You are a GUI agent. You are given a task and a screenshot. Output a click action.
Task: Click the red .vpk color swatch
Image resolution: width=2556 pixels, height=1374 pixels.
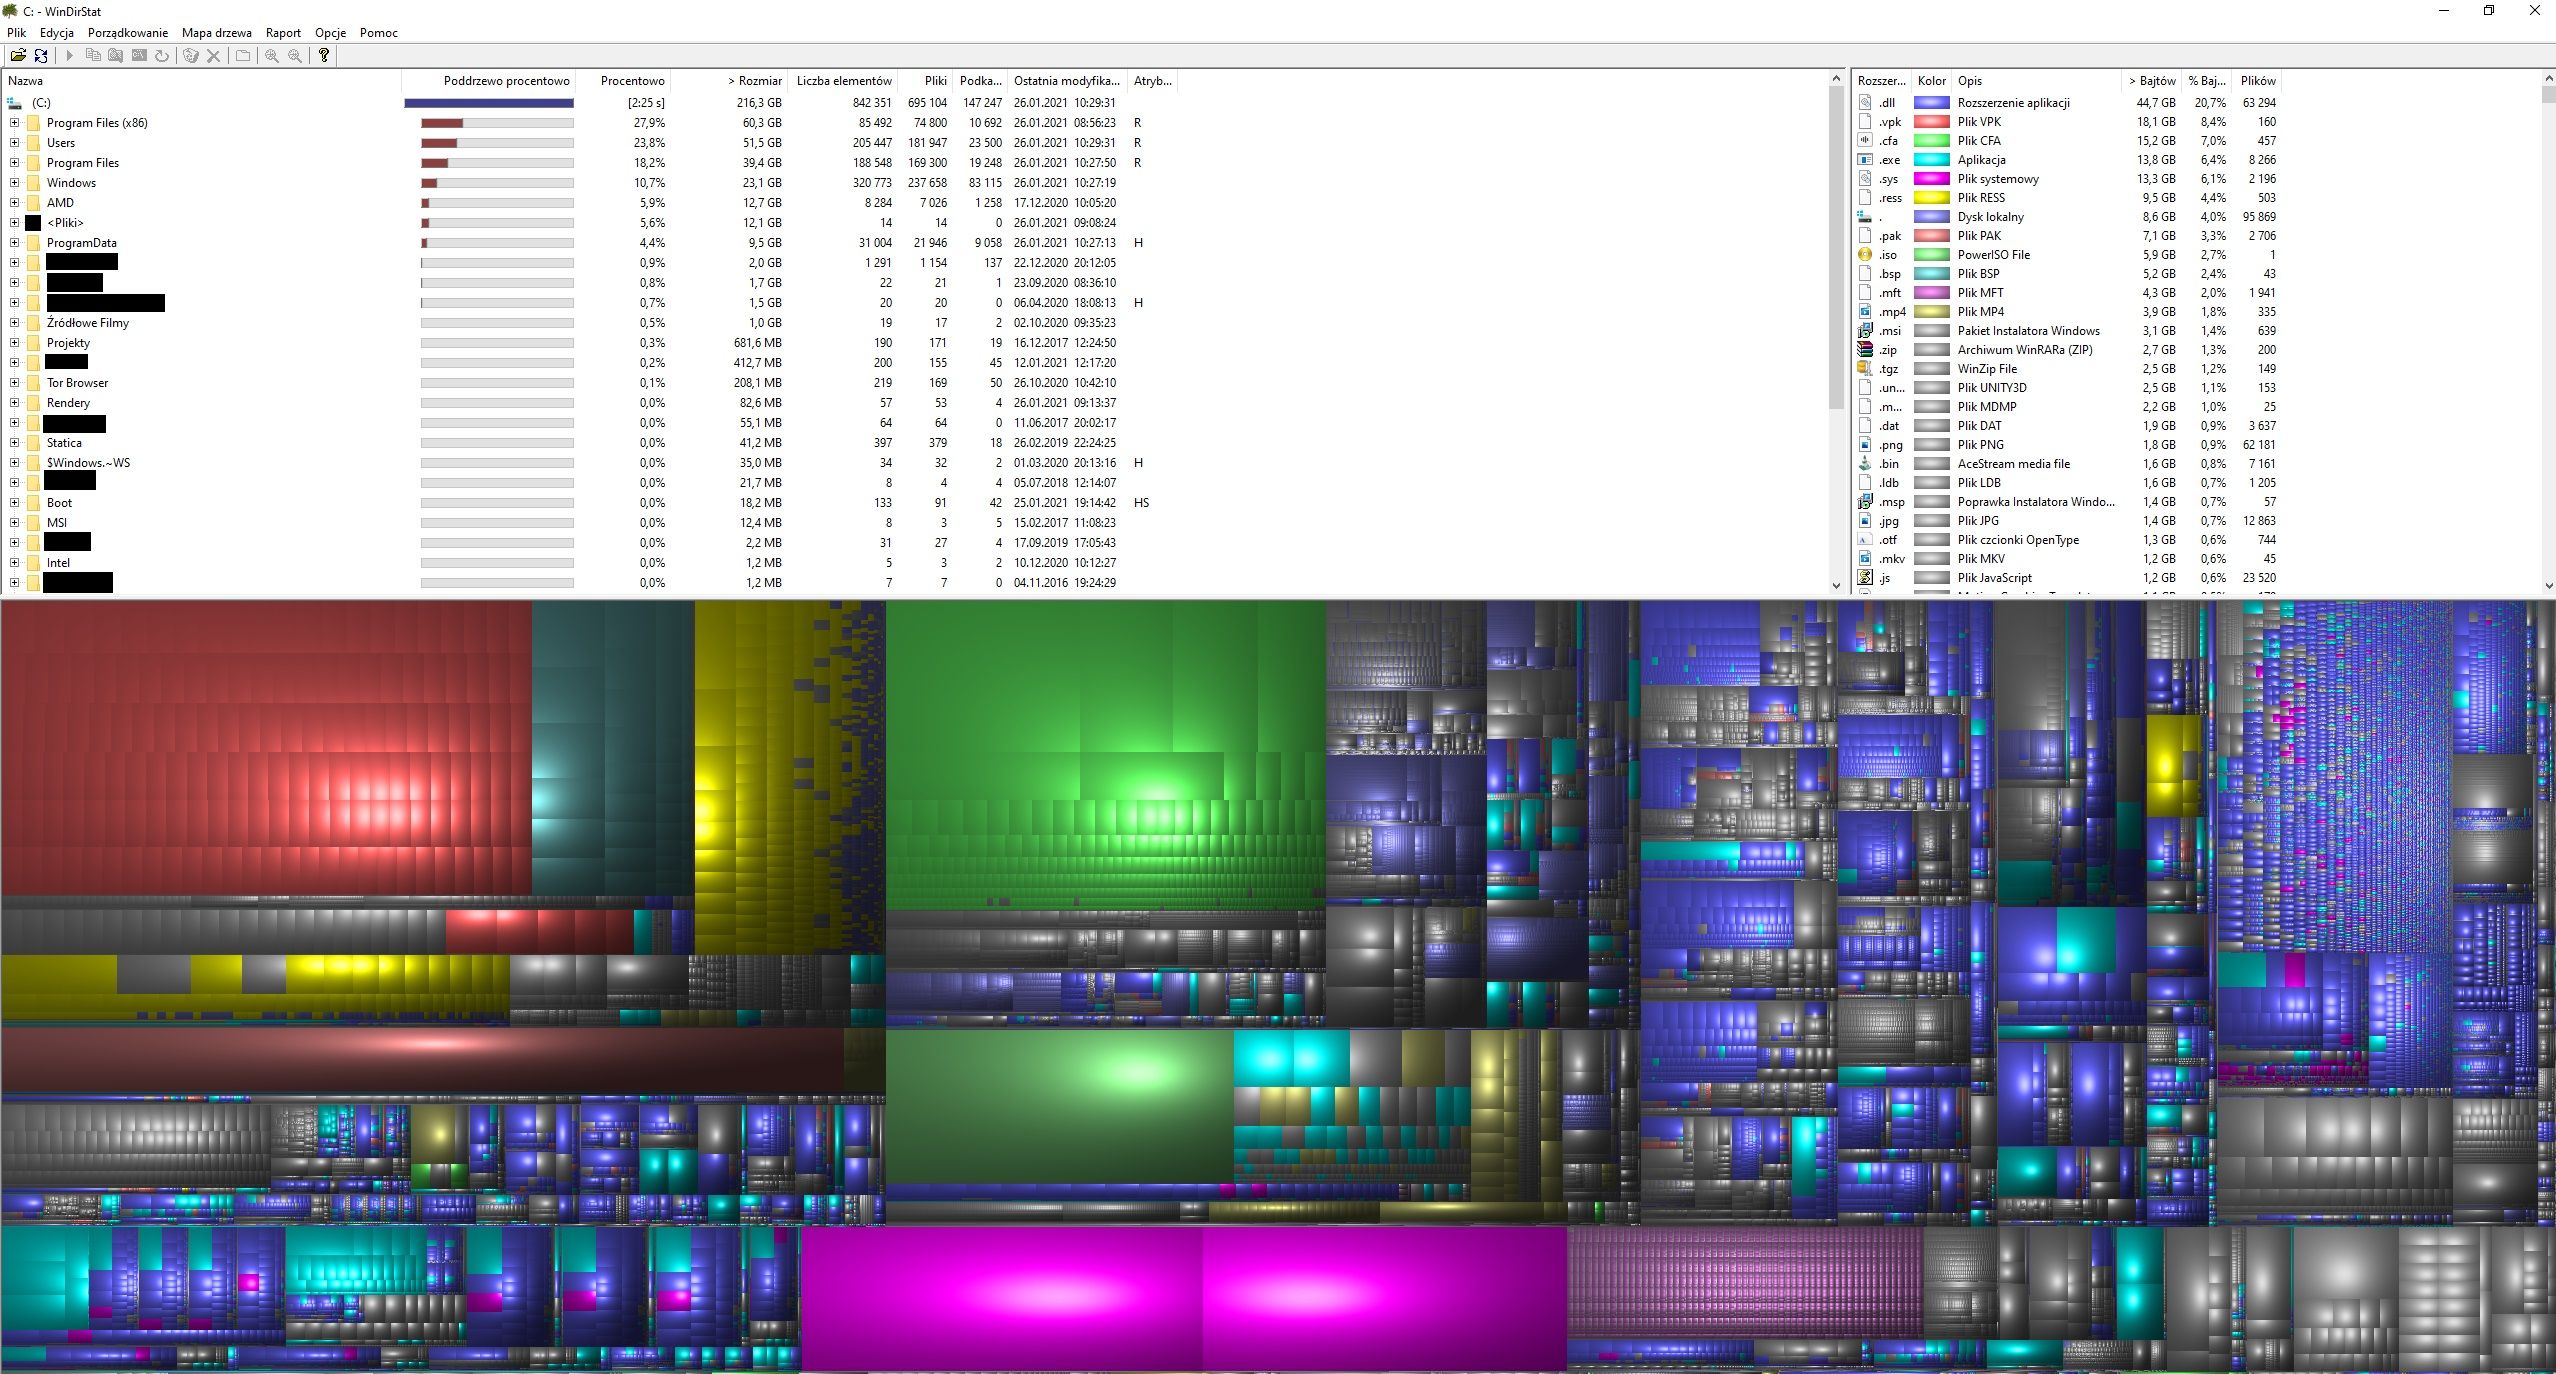pos(1931,122)
